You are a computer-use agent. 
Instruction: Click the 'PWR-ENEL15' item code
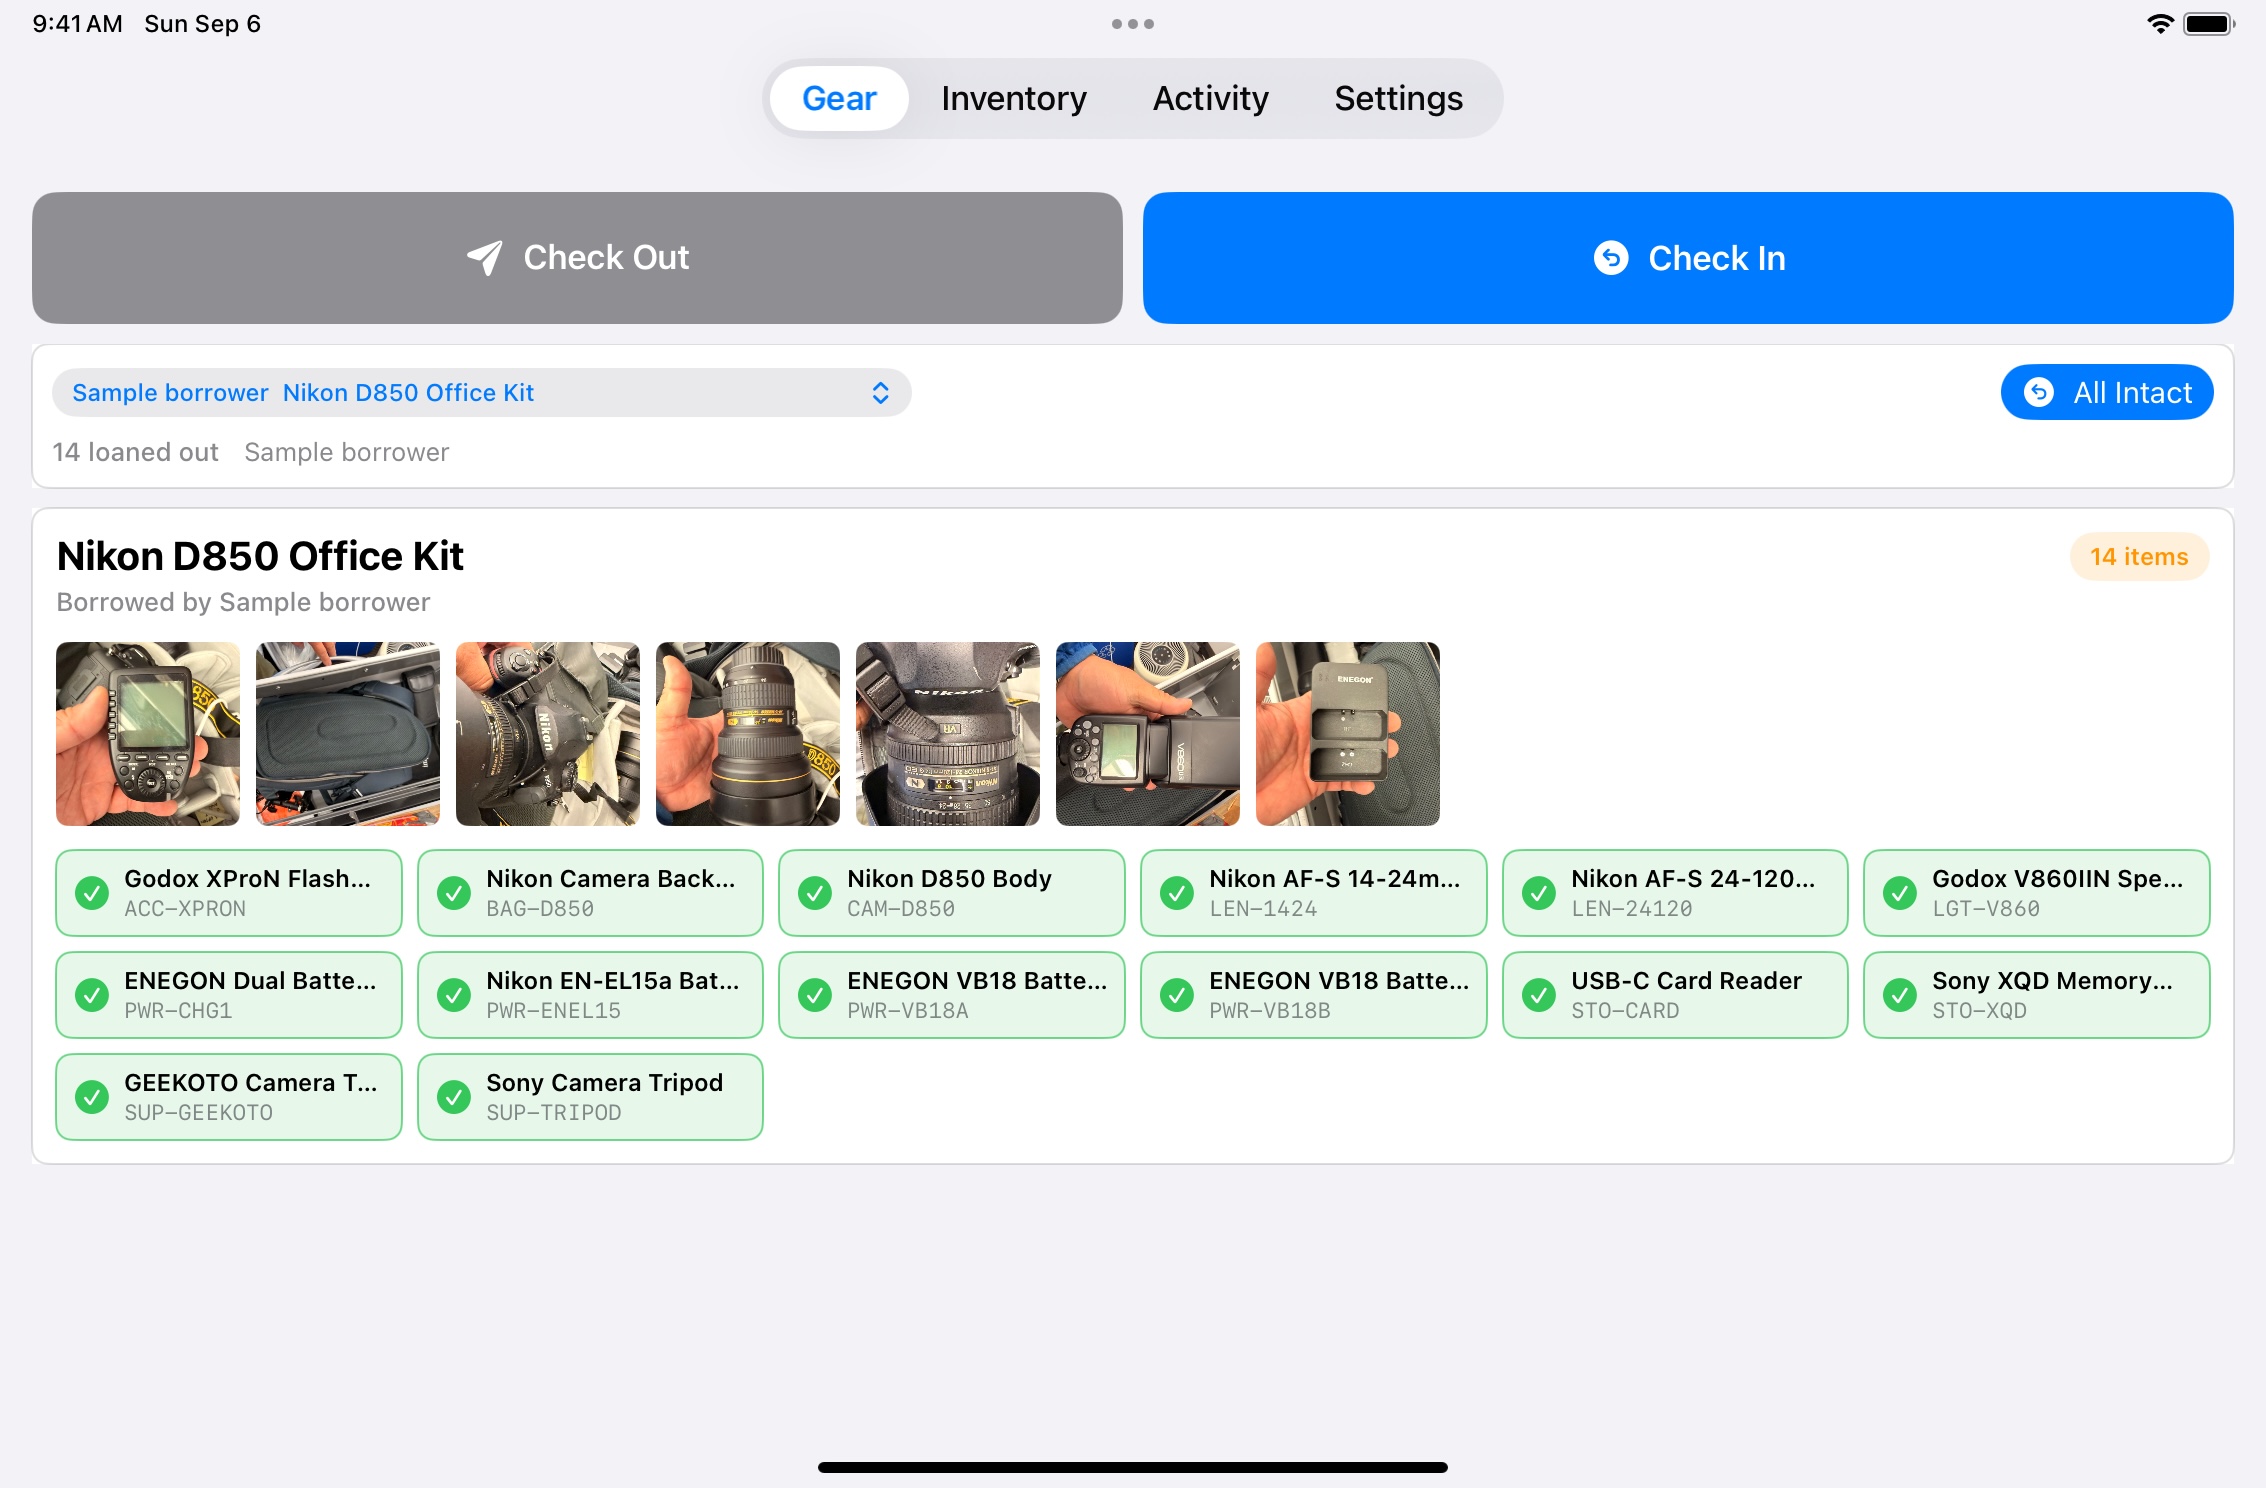(x=554, y=1011)
